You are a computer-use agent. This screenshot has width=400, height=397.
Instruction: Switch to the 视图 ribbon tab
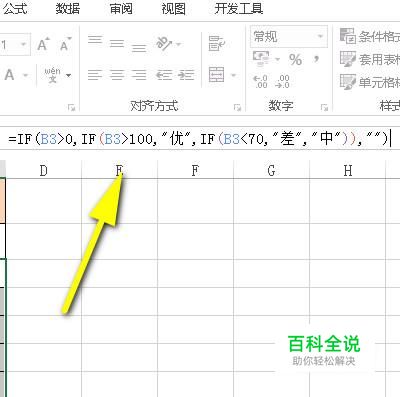point(173,8)
